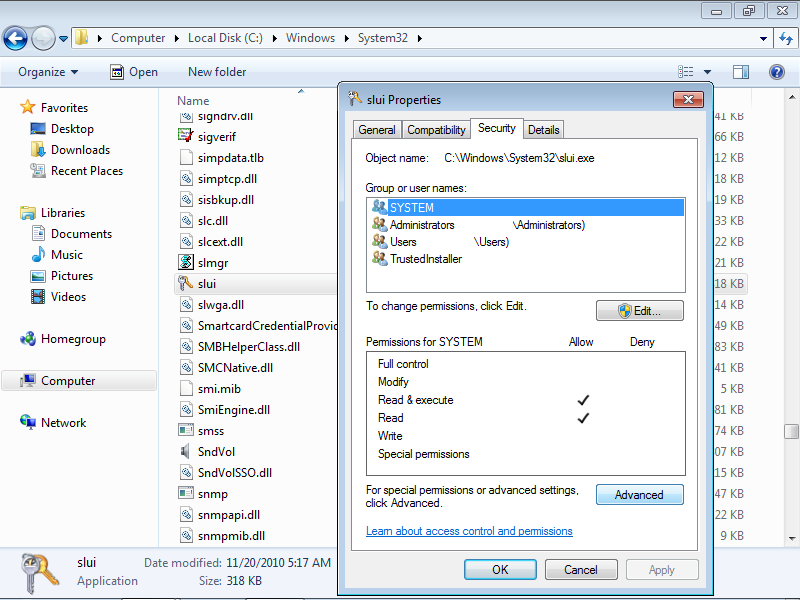800x600 pixels.
Task: Switch to the Details tab
Action: click(543, 130)
